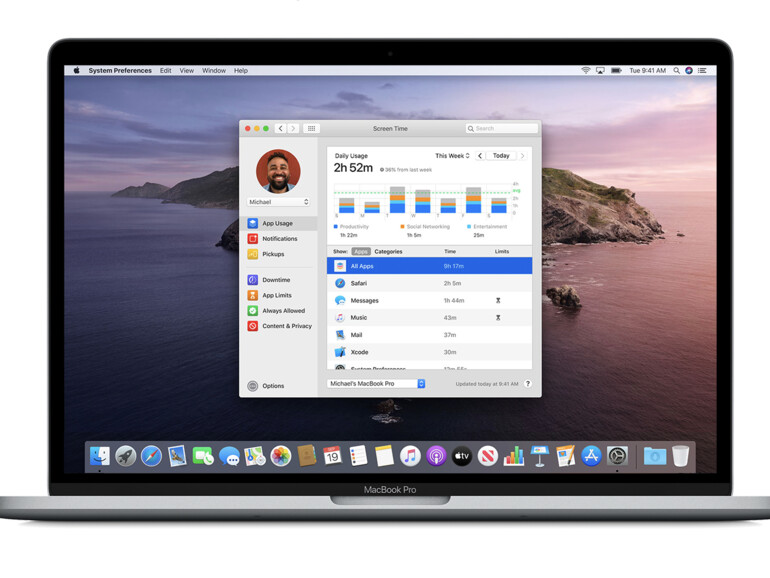Open Podcasts from the Dock

coord(436,456)
